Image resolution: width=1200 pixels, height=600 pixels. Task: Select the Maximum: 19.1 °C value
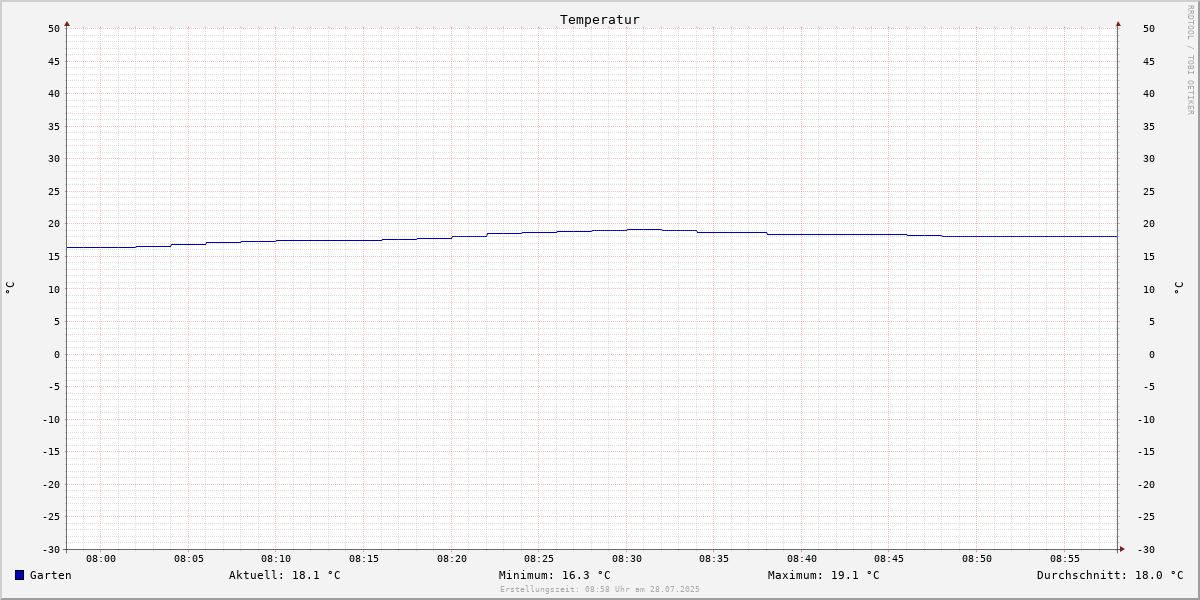point(824,575)
